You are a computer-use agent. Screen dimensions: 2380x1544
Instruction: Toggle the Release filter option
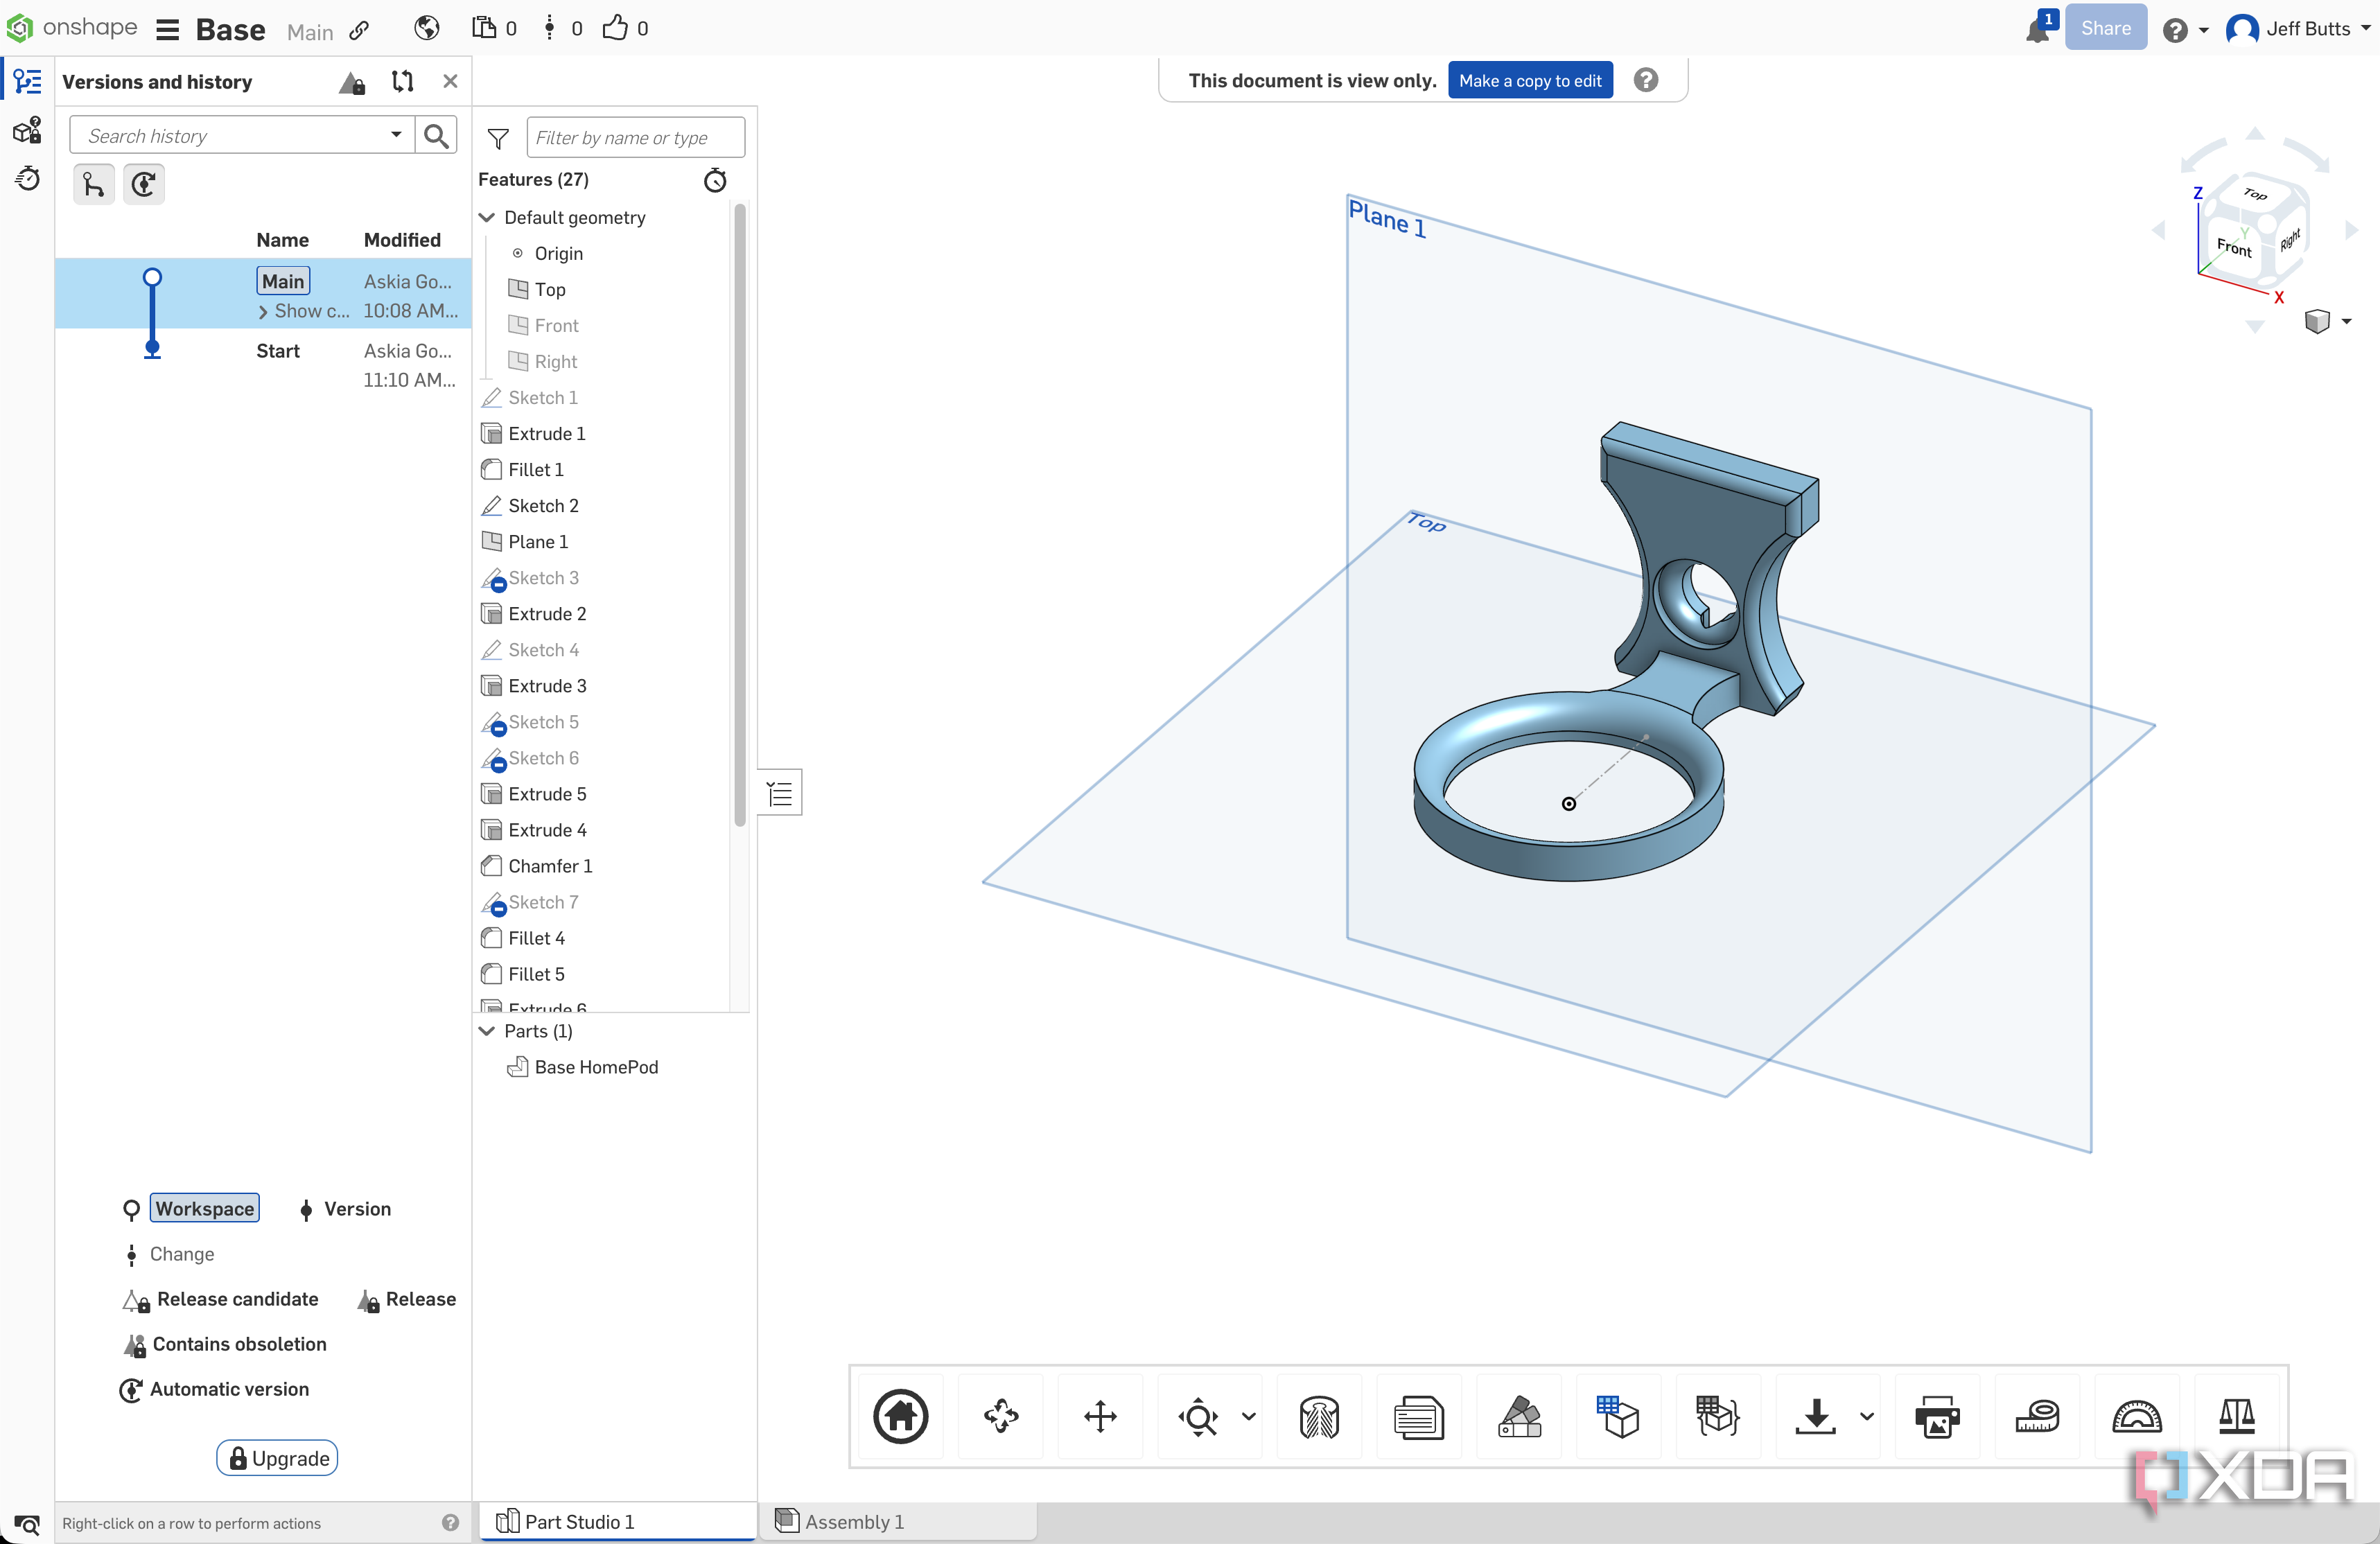(406, 1299)
